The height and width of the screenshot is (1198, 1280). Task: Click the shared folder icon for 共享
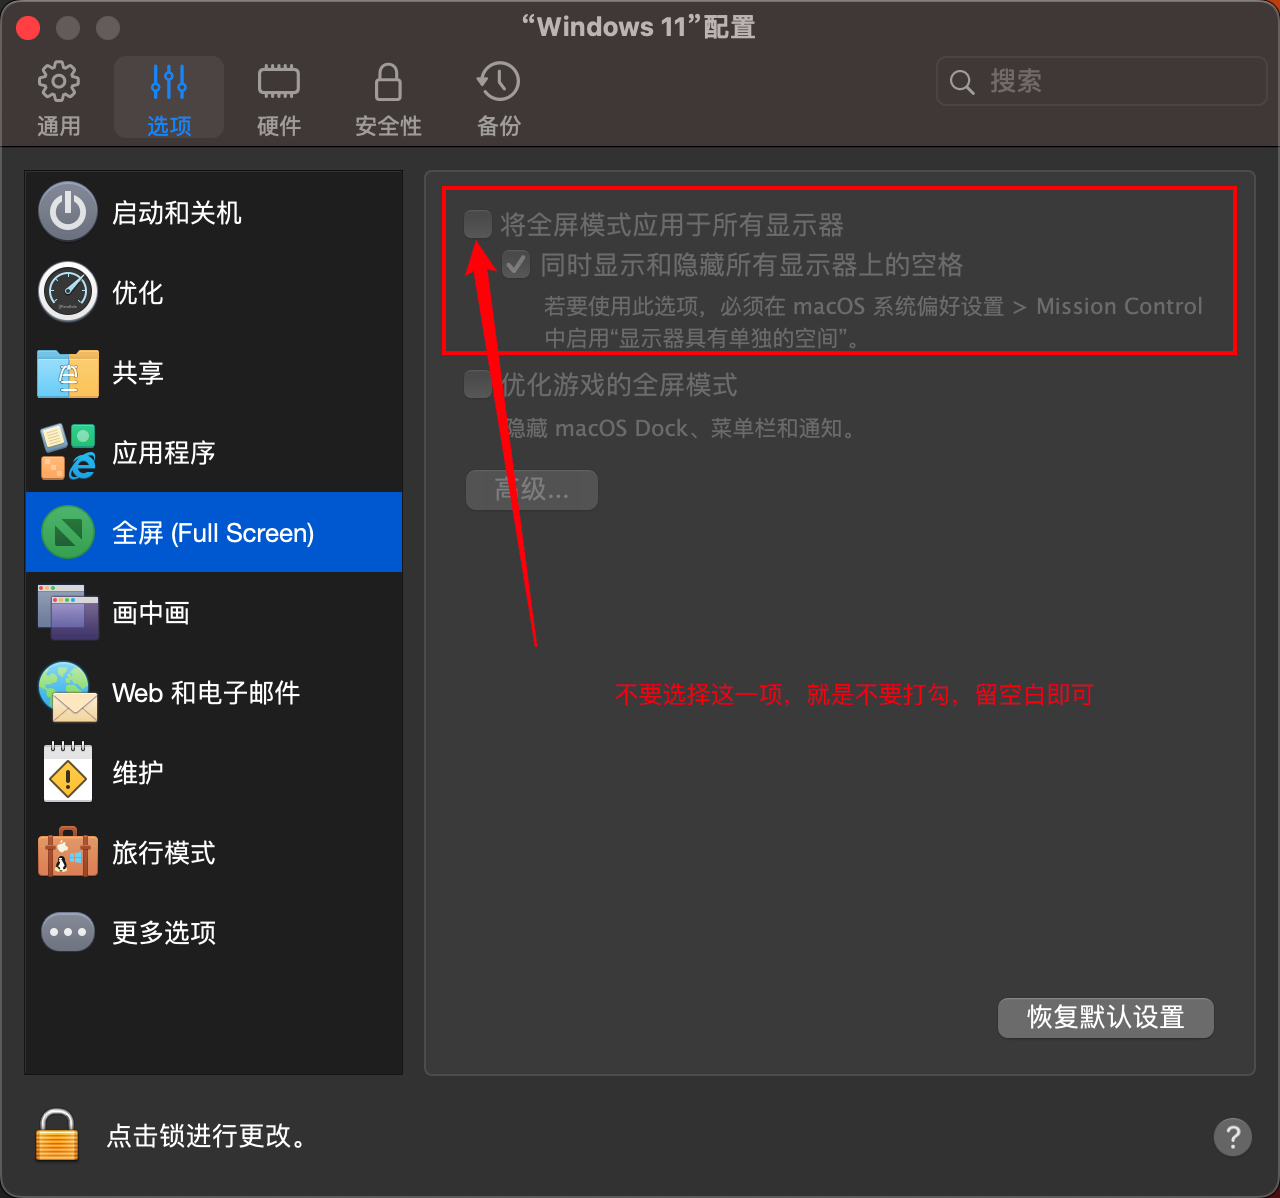[x=68, y=373]
